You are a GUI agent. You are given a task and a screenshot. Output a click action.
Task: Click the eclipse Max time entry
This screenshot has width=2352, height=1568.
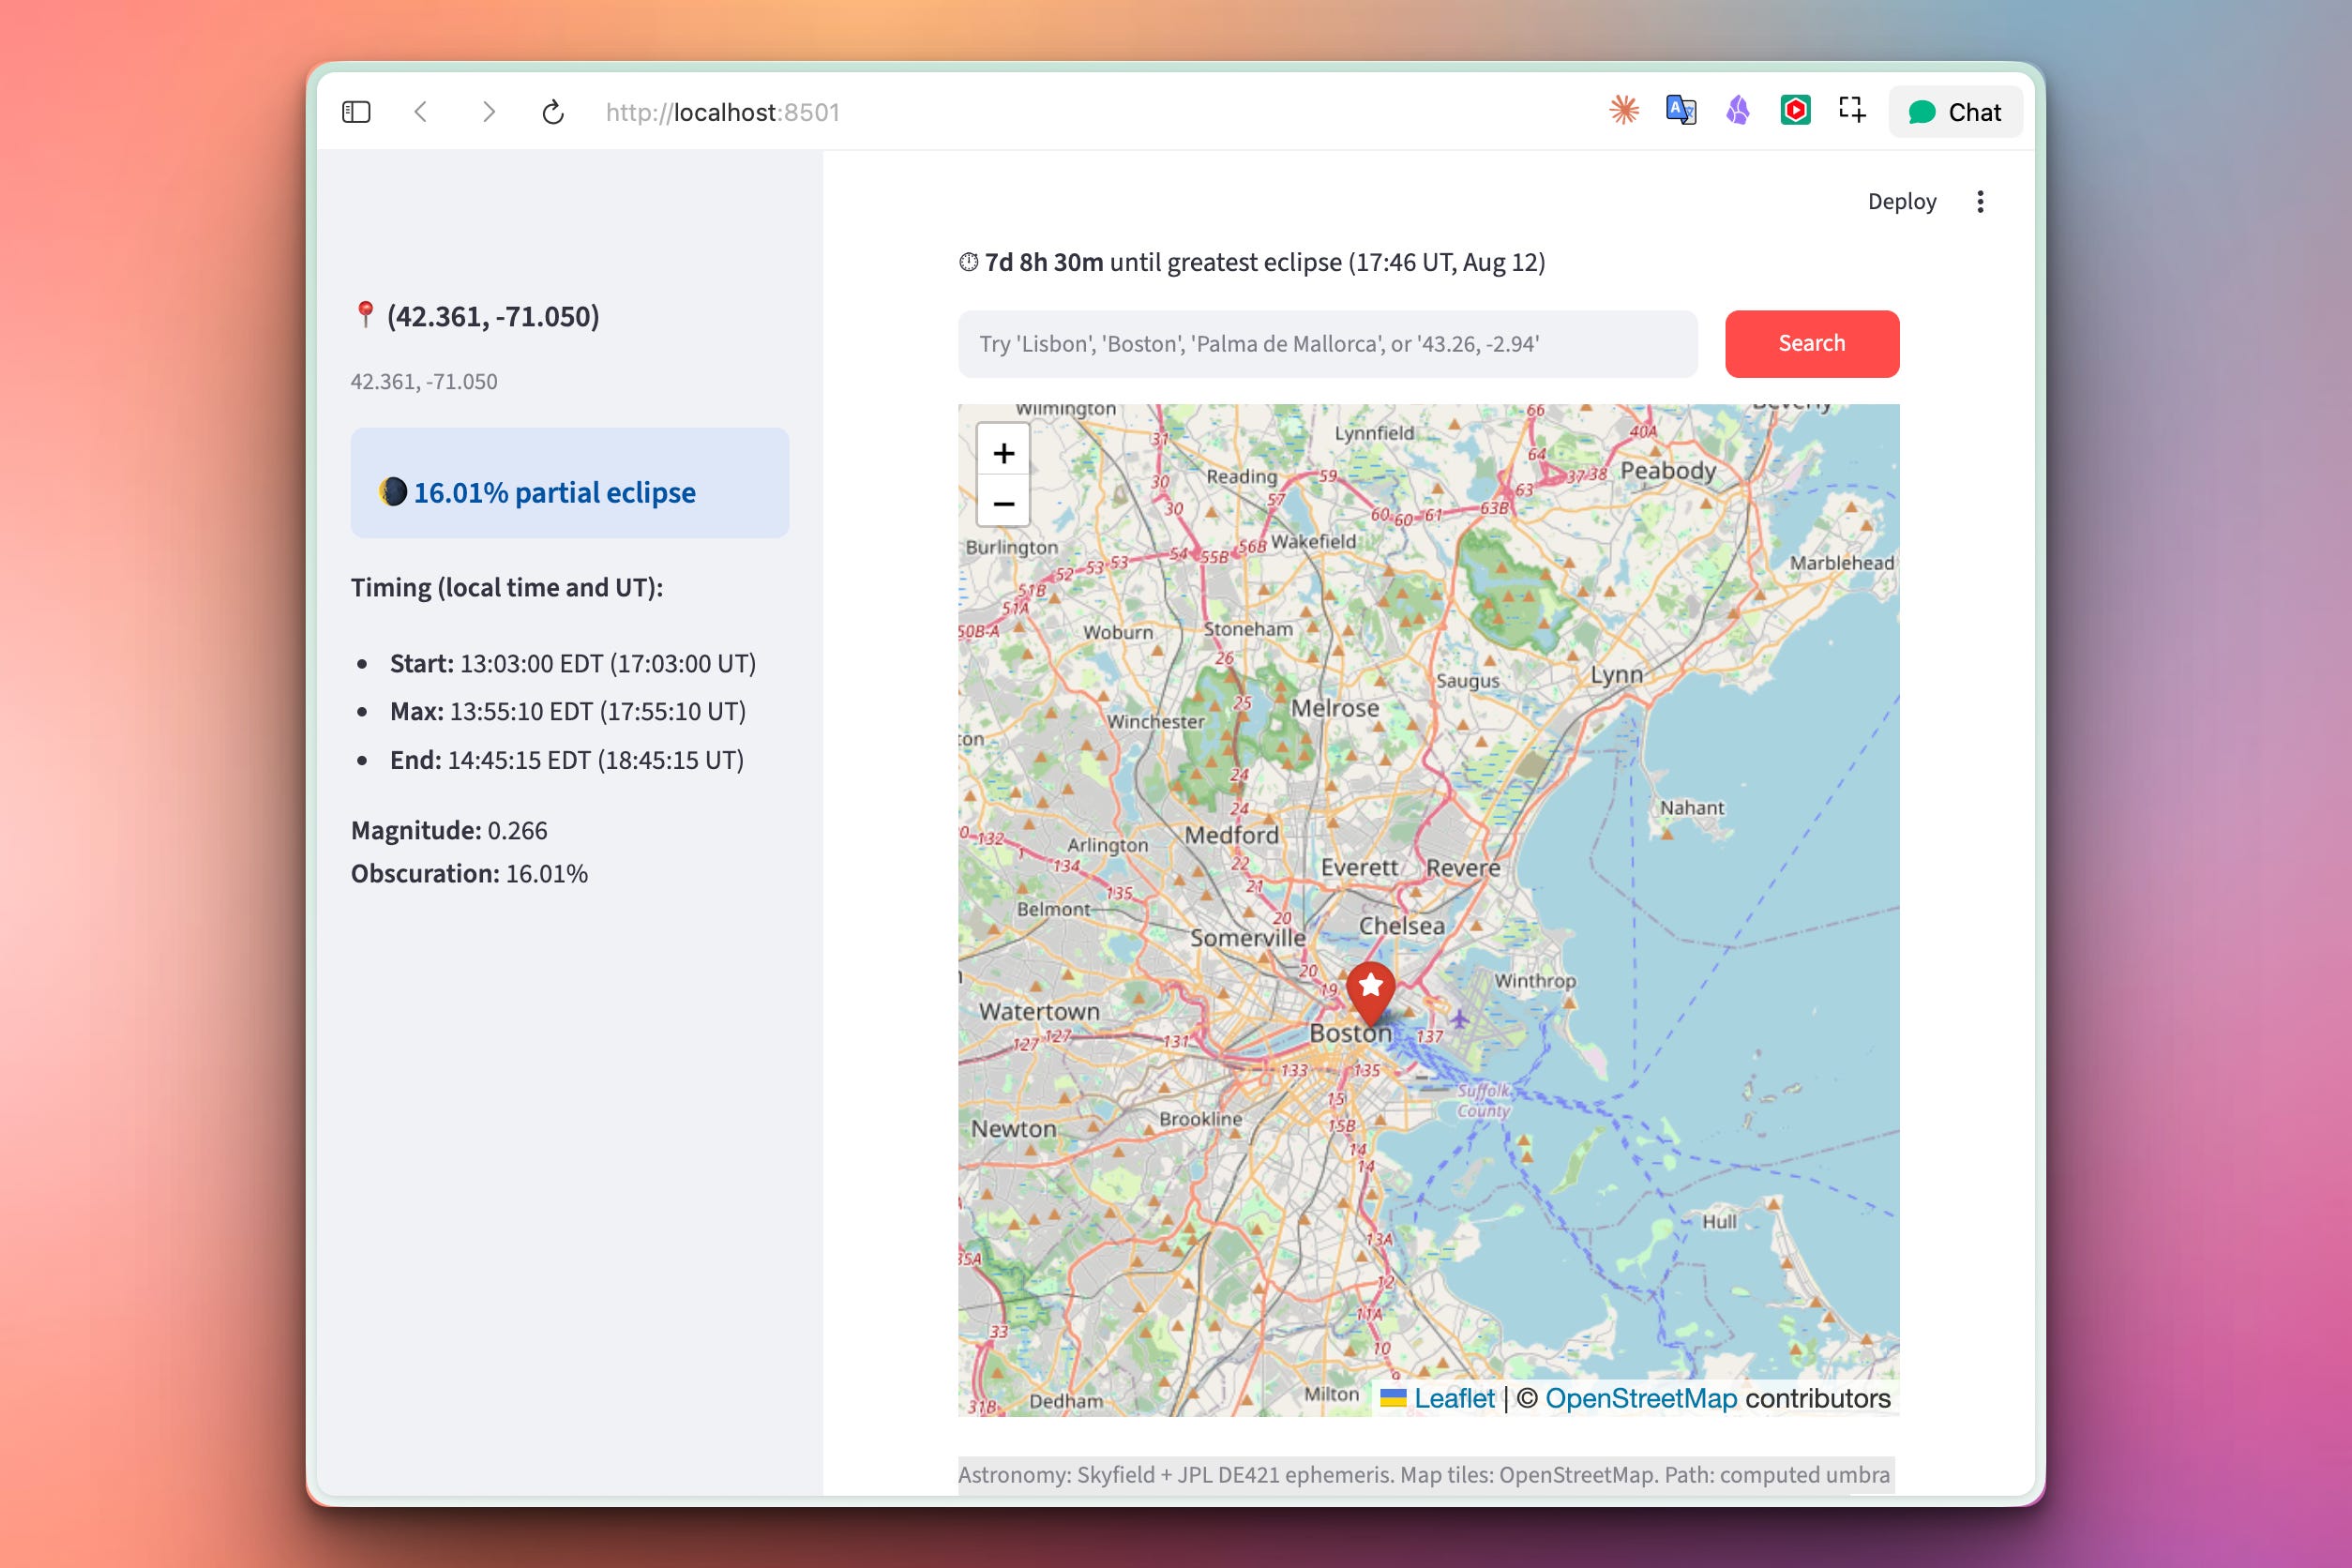[568, 712]
